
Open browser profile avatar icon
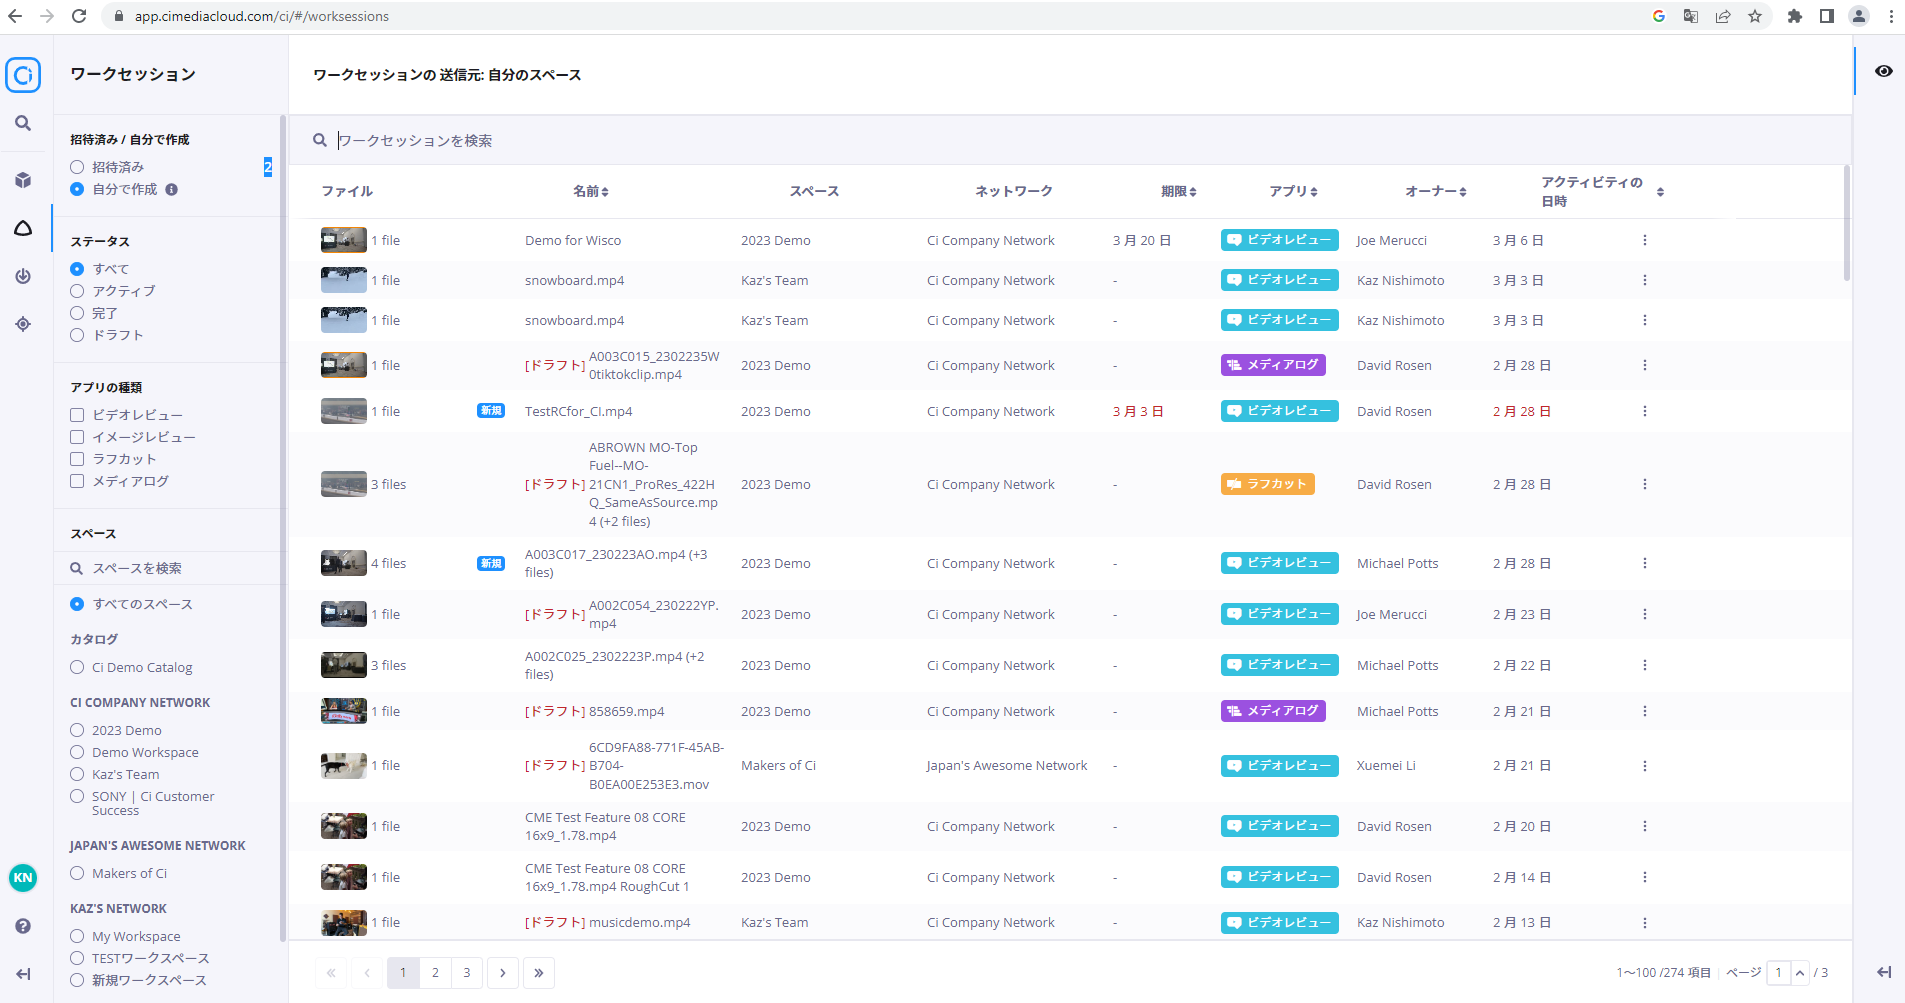1859,16
